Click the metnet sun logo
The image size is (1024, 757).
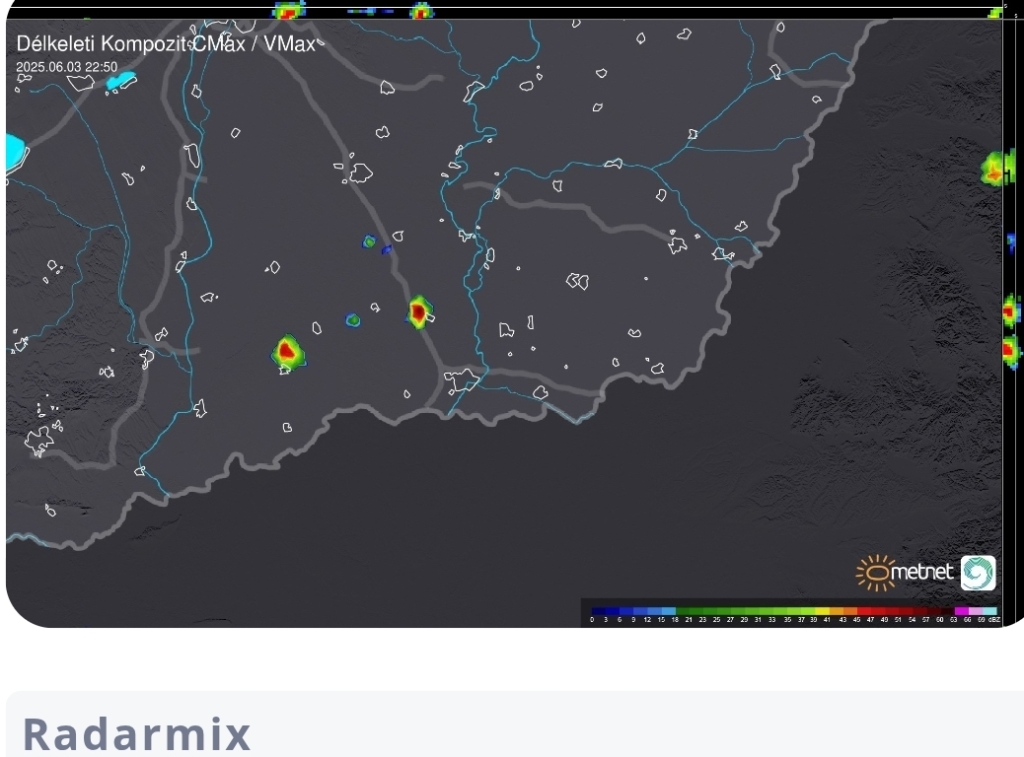[875, 572]
